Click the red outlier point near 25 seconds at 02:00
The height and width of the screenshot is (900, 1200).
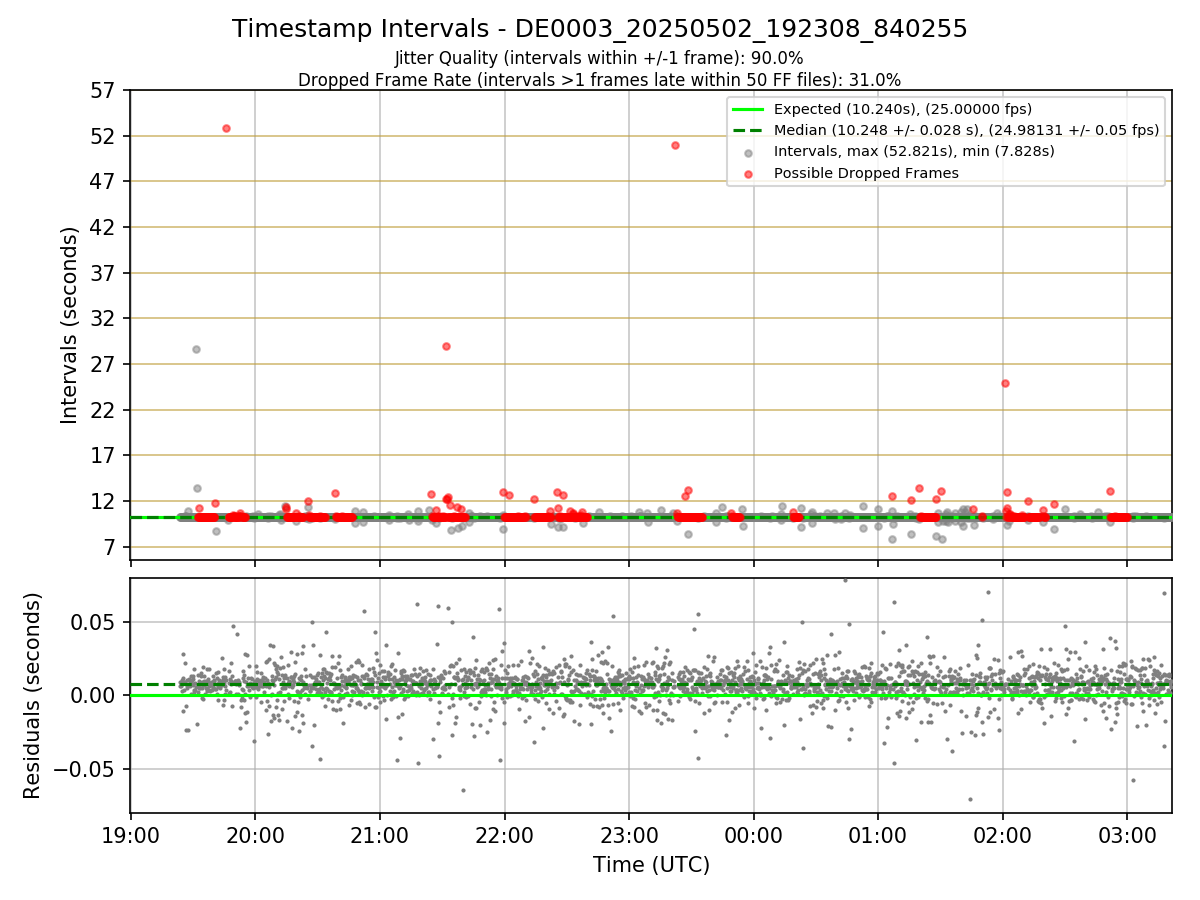(x=1005, y=383)
